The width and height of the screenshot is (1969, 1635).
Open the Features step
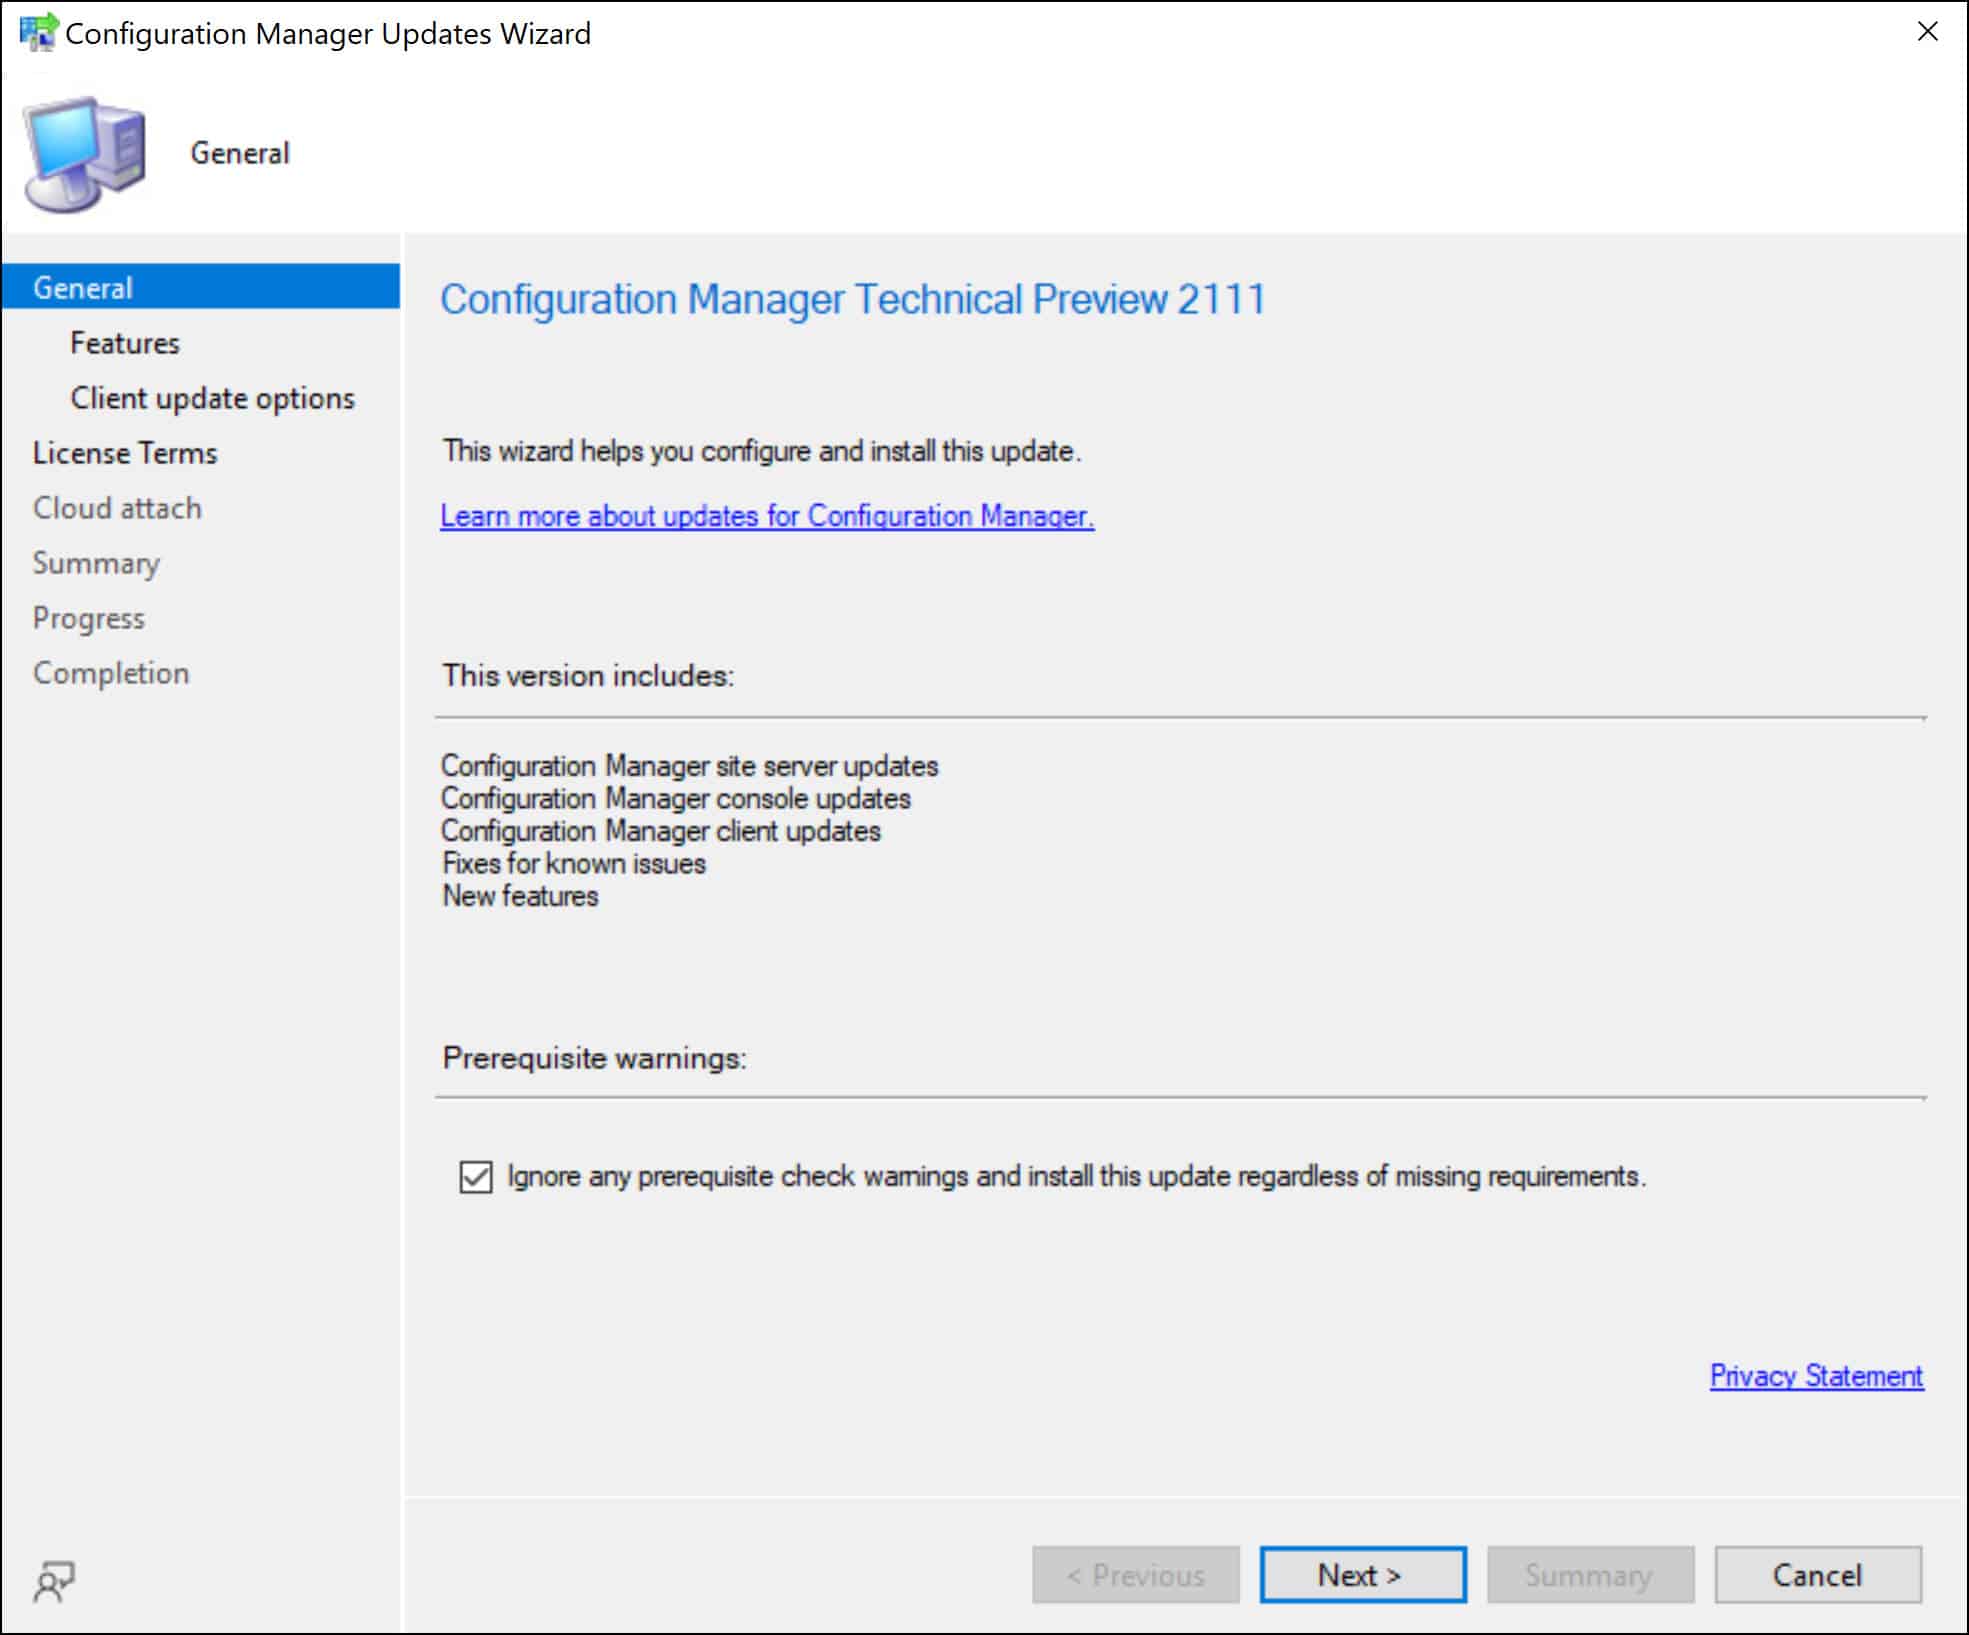click(125, 343)
